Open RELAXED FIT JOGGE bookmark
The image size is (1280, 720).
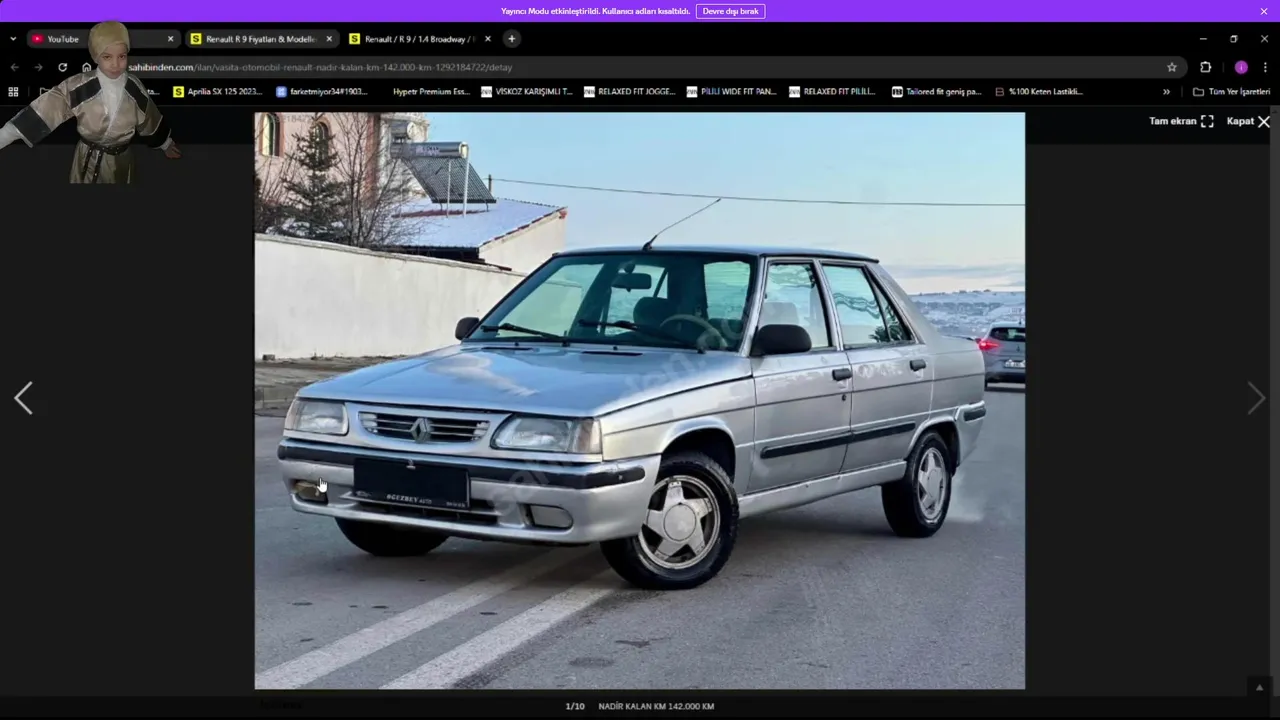pos(630,91)
